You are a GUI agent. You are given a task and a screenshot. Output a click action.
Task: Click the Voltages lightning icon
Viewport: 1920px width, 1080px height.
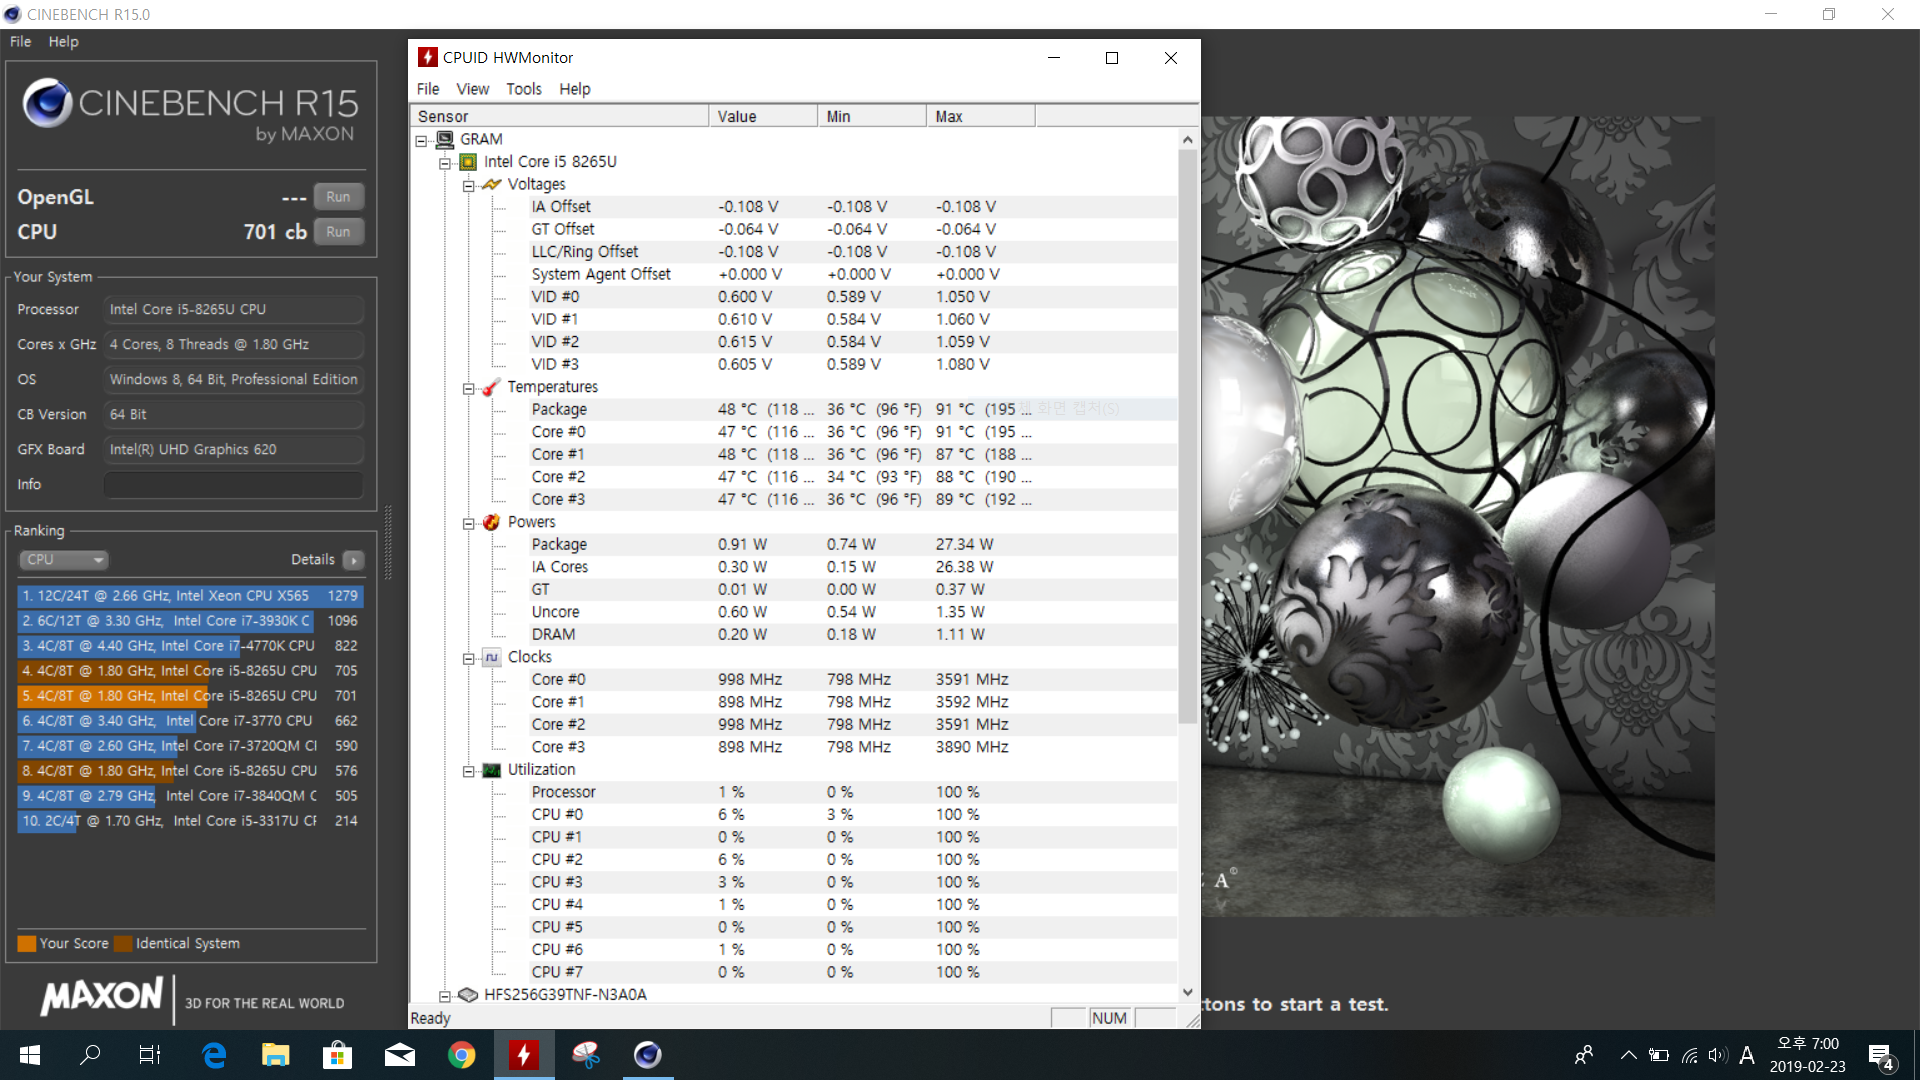[x=491, y=185]
